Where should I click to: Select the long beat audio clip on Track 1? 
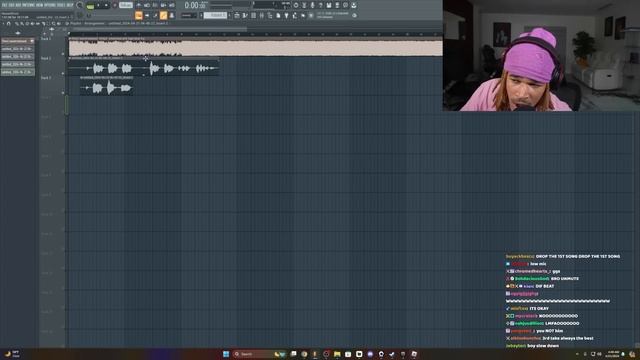click(x=256, y=48)
